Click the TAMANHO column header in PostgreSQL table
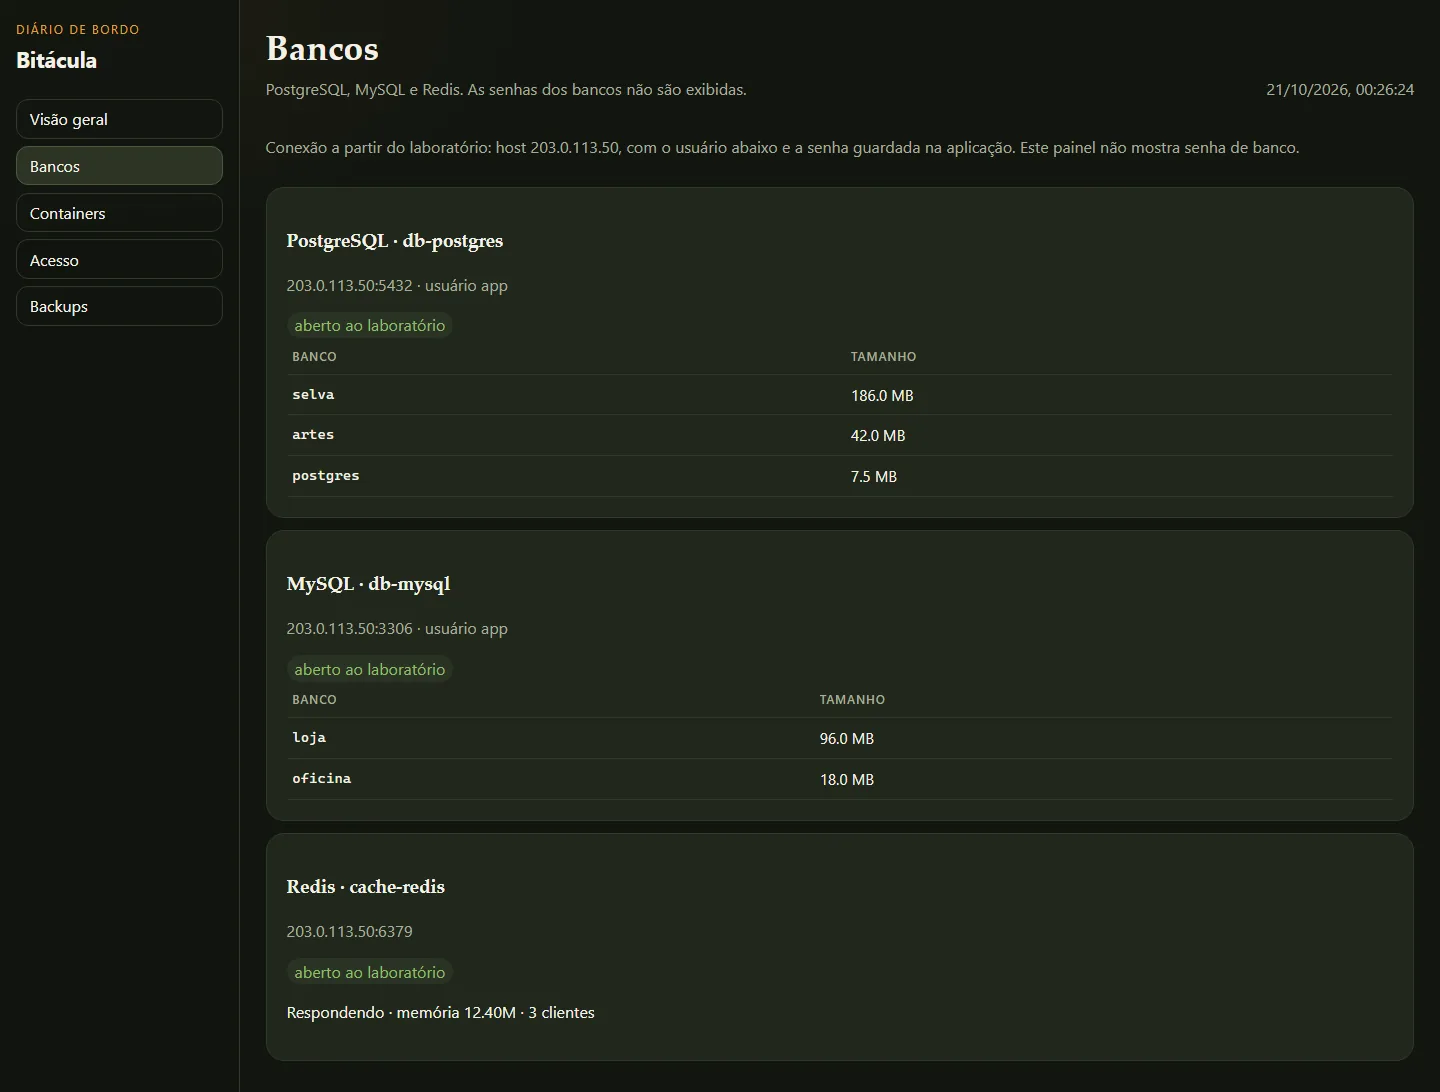This screenshot has width=1440, height=1092. 883,356
